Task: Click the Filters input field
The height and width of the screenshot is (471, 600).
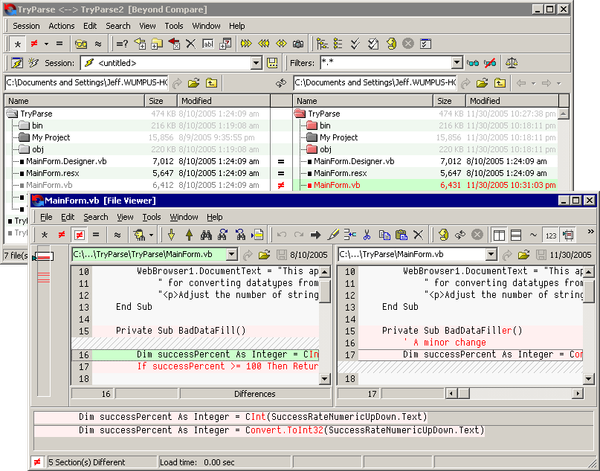Action: [x=386, y=63]
